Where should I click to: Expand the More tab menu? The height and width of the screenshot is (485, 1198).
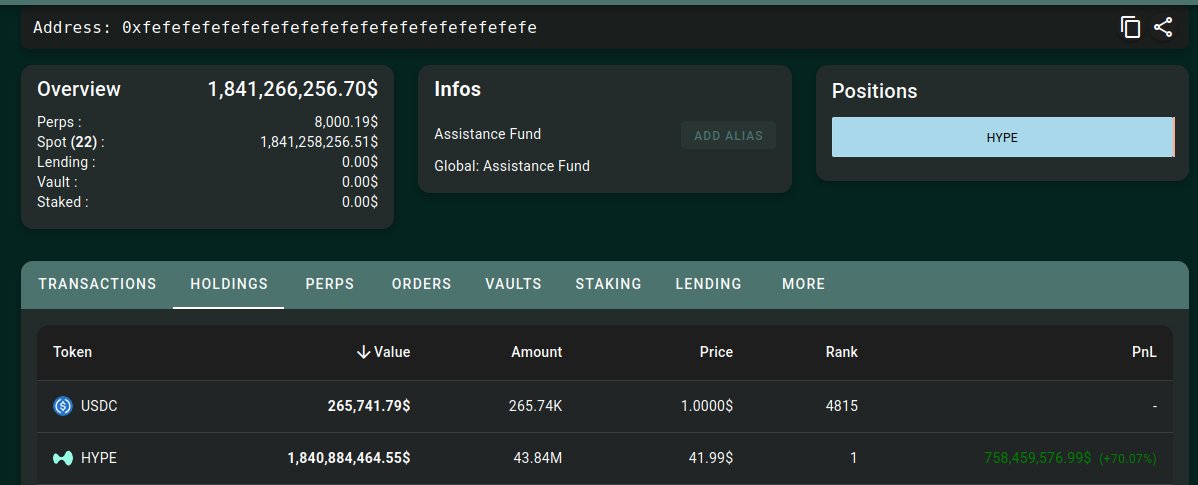804,284
